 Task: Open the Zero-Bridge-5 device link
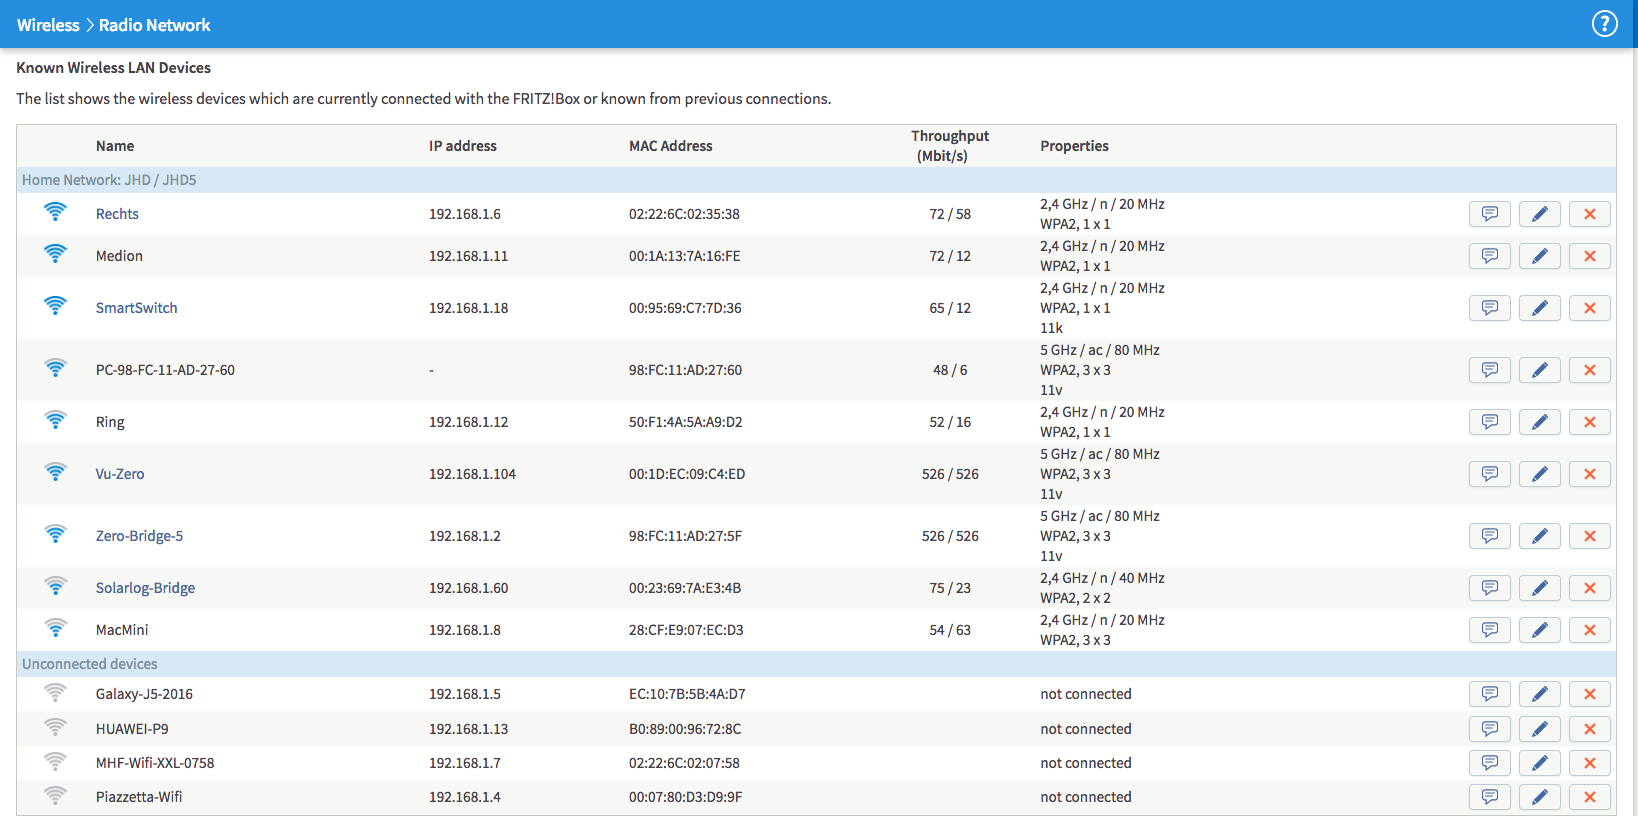click(139, 536)
